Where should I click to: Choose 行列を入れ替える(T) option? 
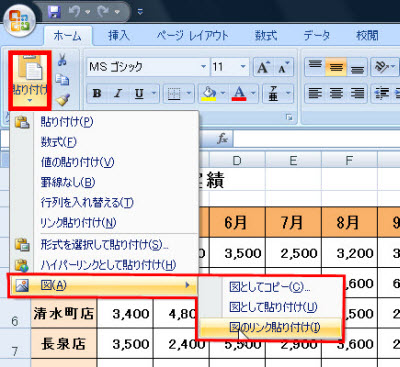click(104, 202)
